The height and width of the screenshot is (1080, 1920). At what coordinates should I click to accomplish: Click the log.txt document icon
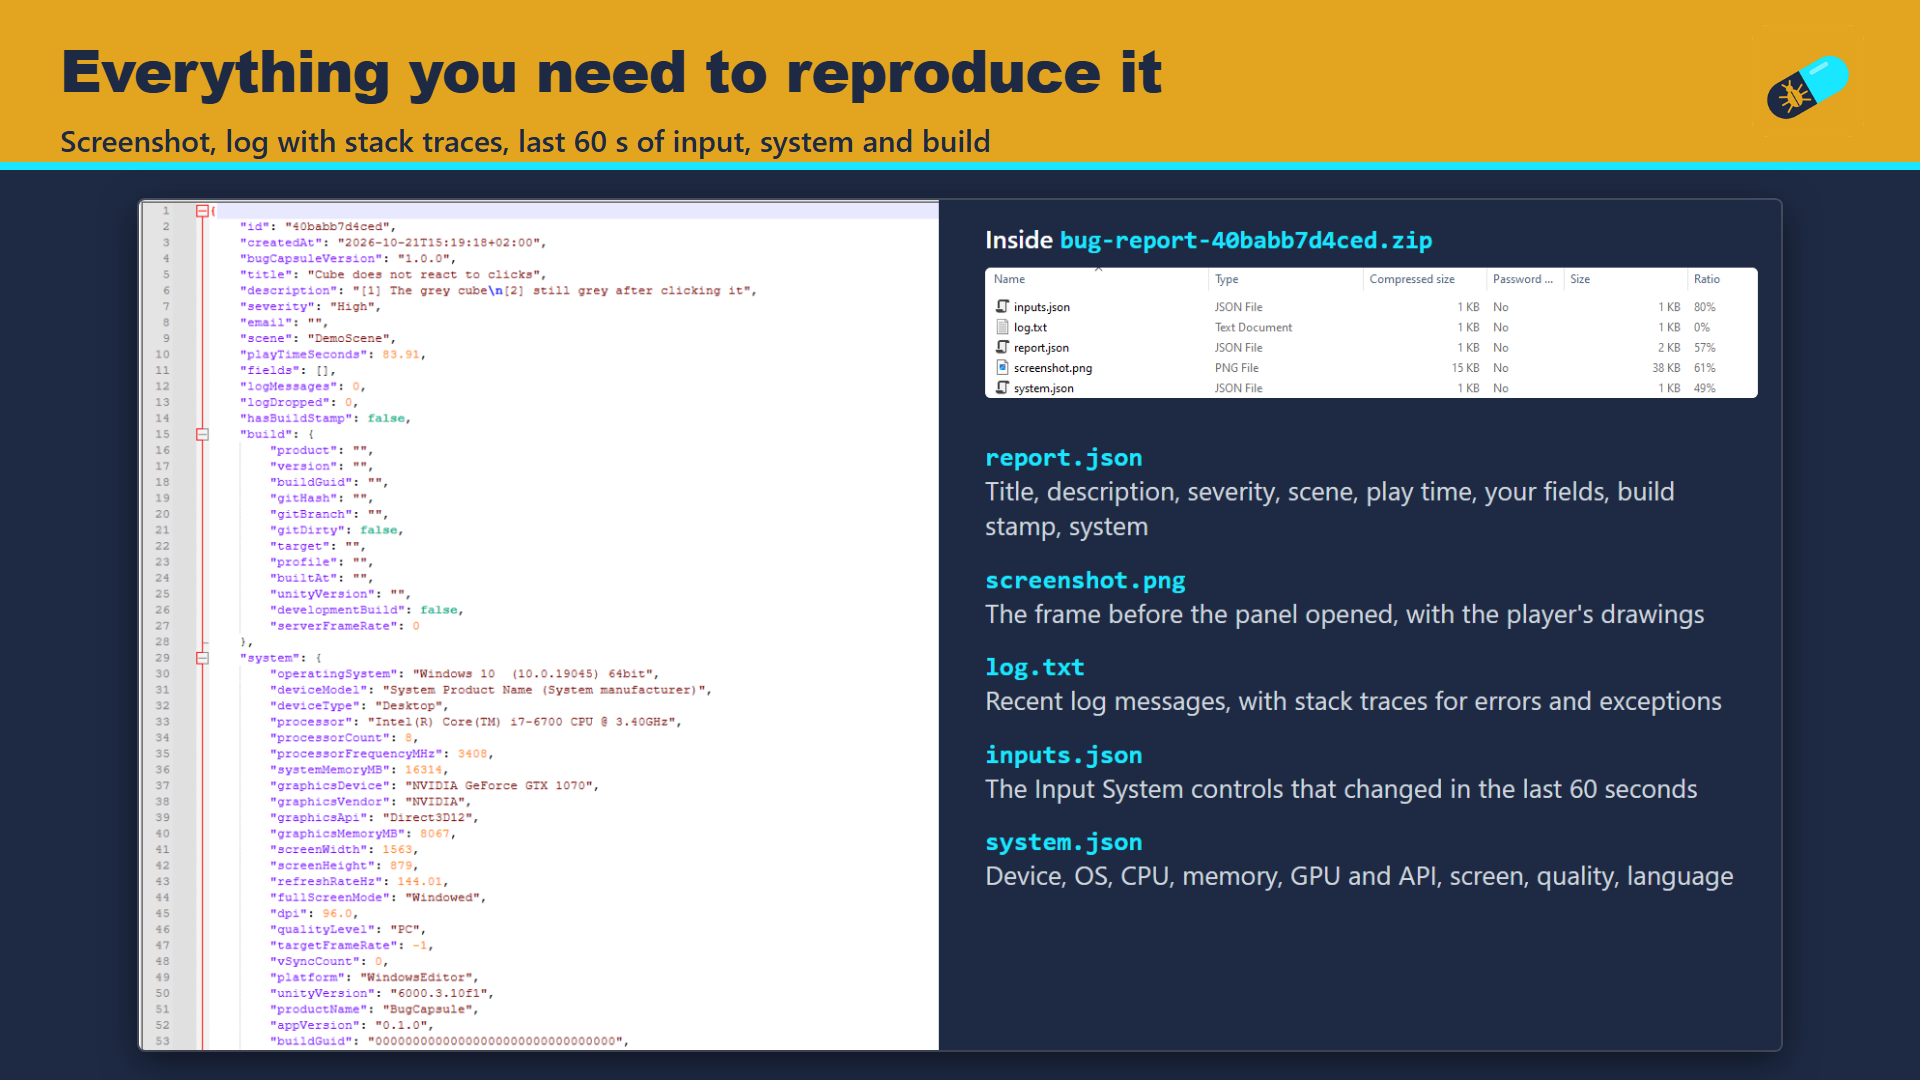point(1002,327)
